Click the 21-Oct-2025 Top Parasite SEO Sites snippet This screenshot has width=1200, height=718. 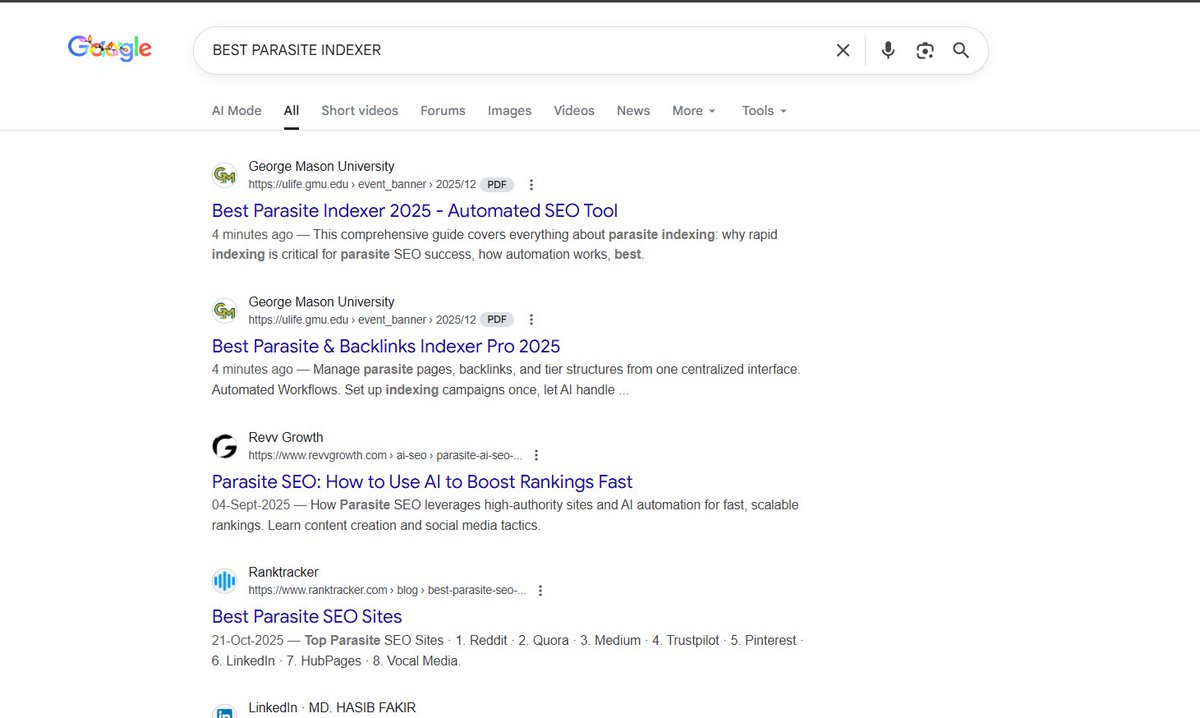507,650
